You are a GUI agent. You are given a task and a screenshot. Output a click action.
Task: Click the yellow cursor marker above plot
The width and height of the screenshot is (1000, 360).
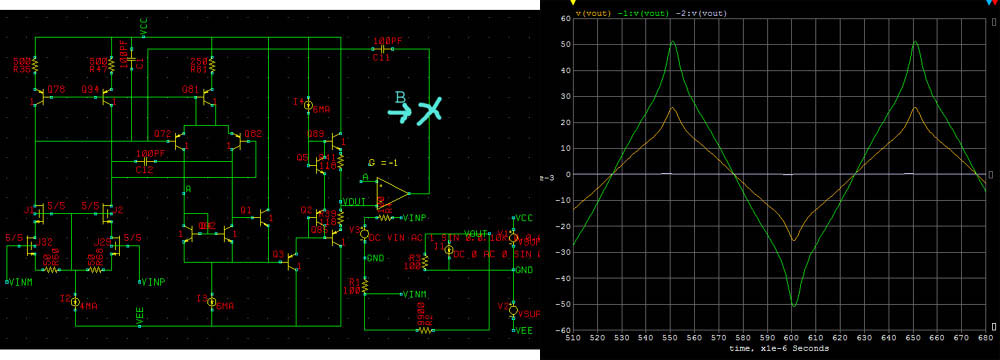point(572,3)
